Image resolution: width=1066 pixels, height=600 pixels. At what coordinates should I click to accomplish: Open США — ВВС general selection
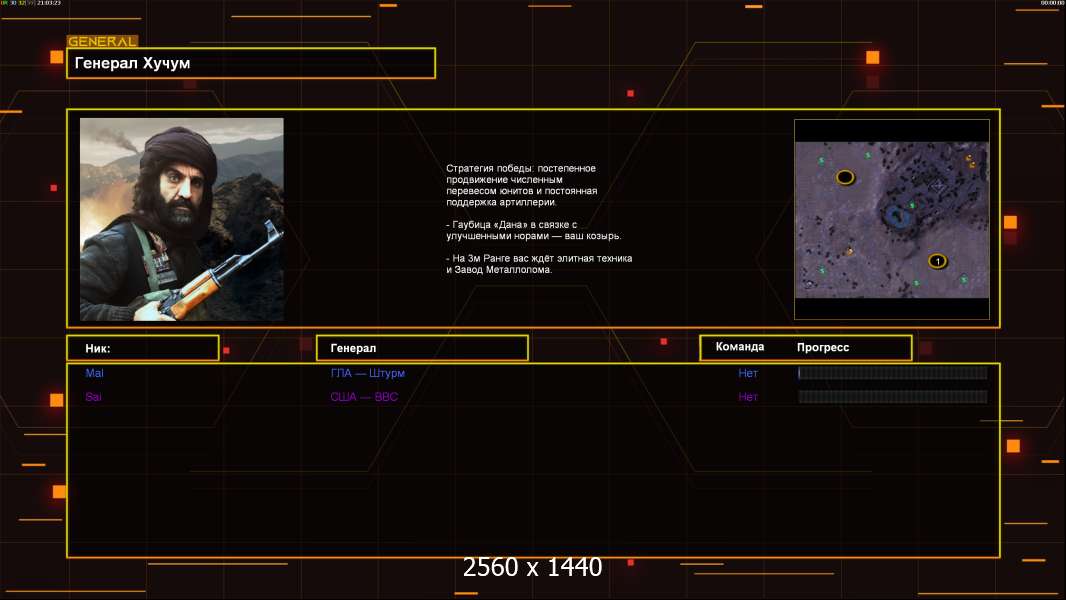[365, 397]
